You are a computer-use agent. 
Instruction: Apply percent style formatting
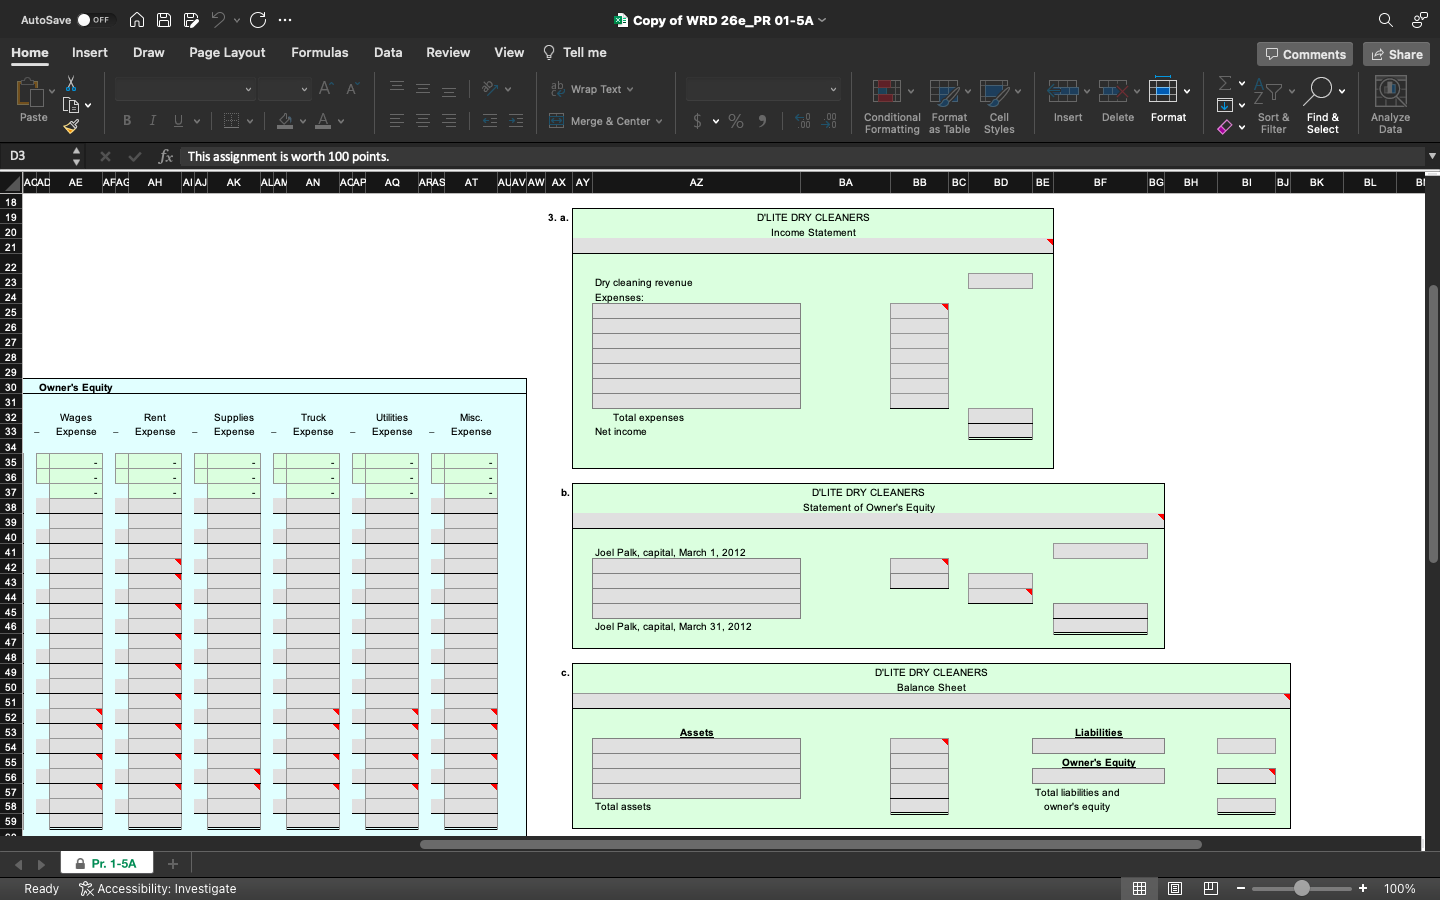(x=736, y=121)
